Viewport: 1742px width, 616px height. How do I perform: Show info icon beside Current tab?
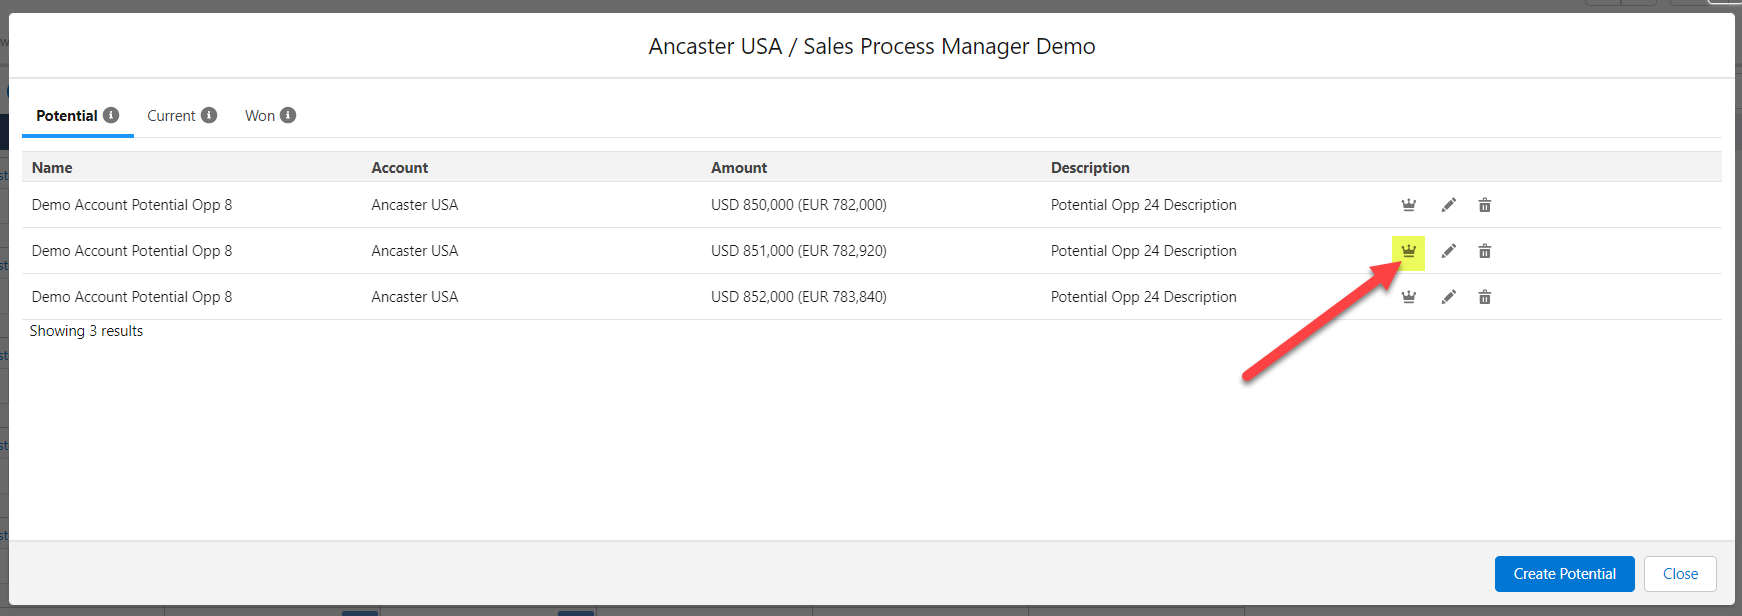pos(209,115)
